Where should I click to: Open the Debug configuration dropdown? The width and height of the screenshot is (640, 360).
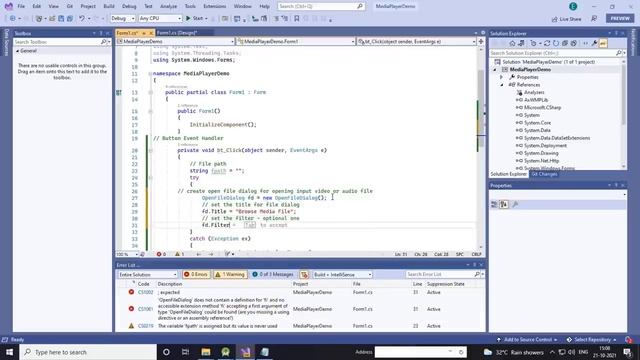pyautogui.click(x=123, y=18)
